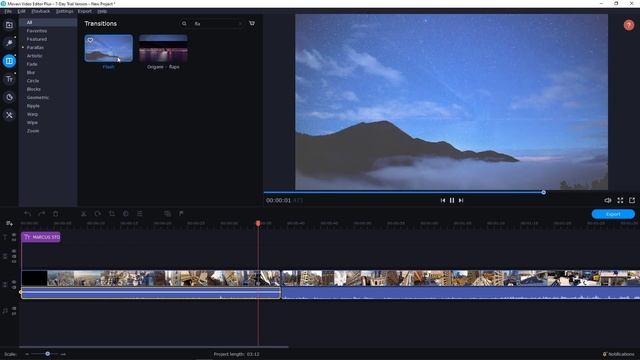The image size is (640, 360).
Task: Add a marker with flag icon
Action: pos(181,213)
